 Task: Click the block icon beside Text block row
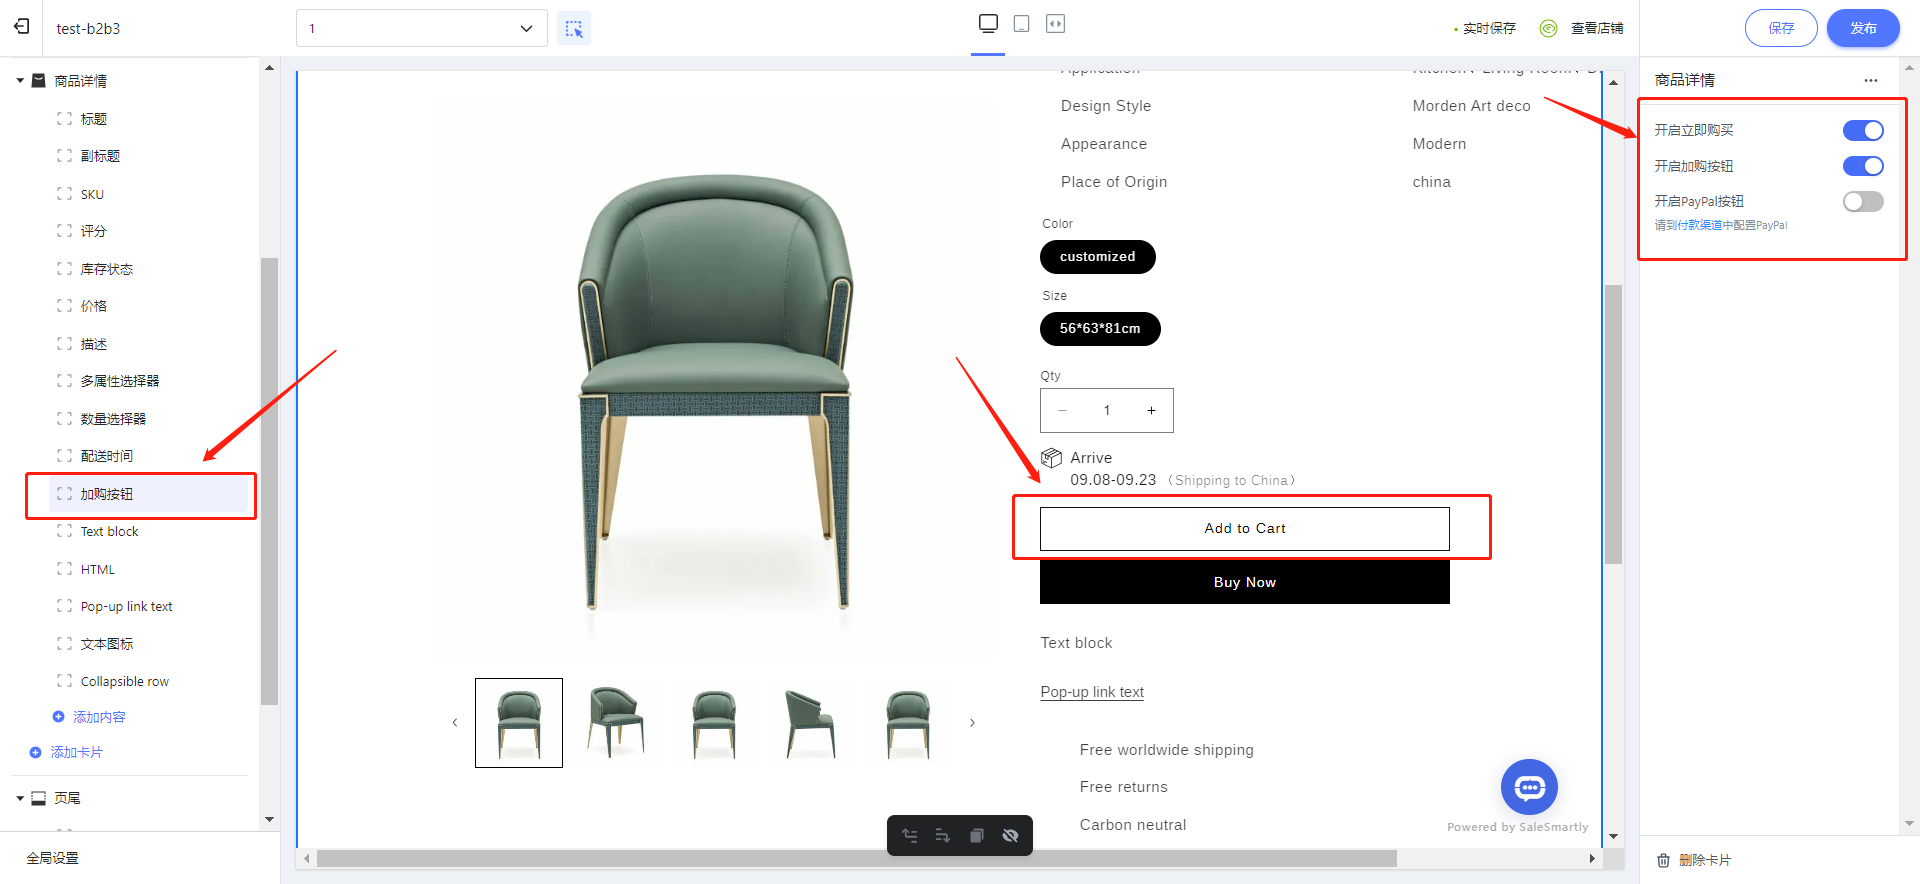(65, 531)
